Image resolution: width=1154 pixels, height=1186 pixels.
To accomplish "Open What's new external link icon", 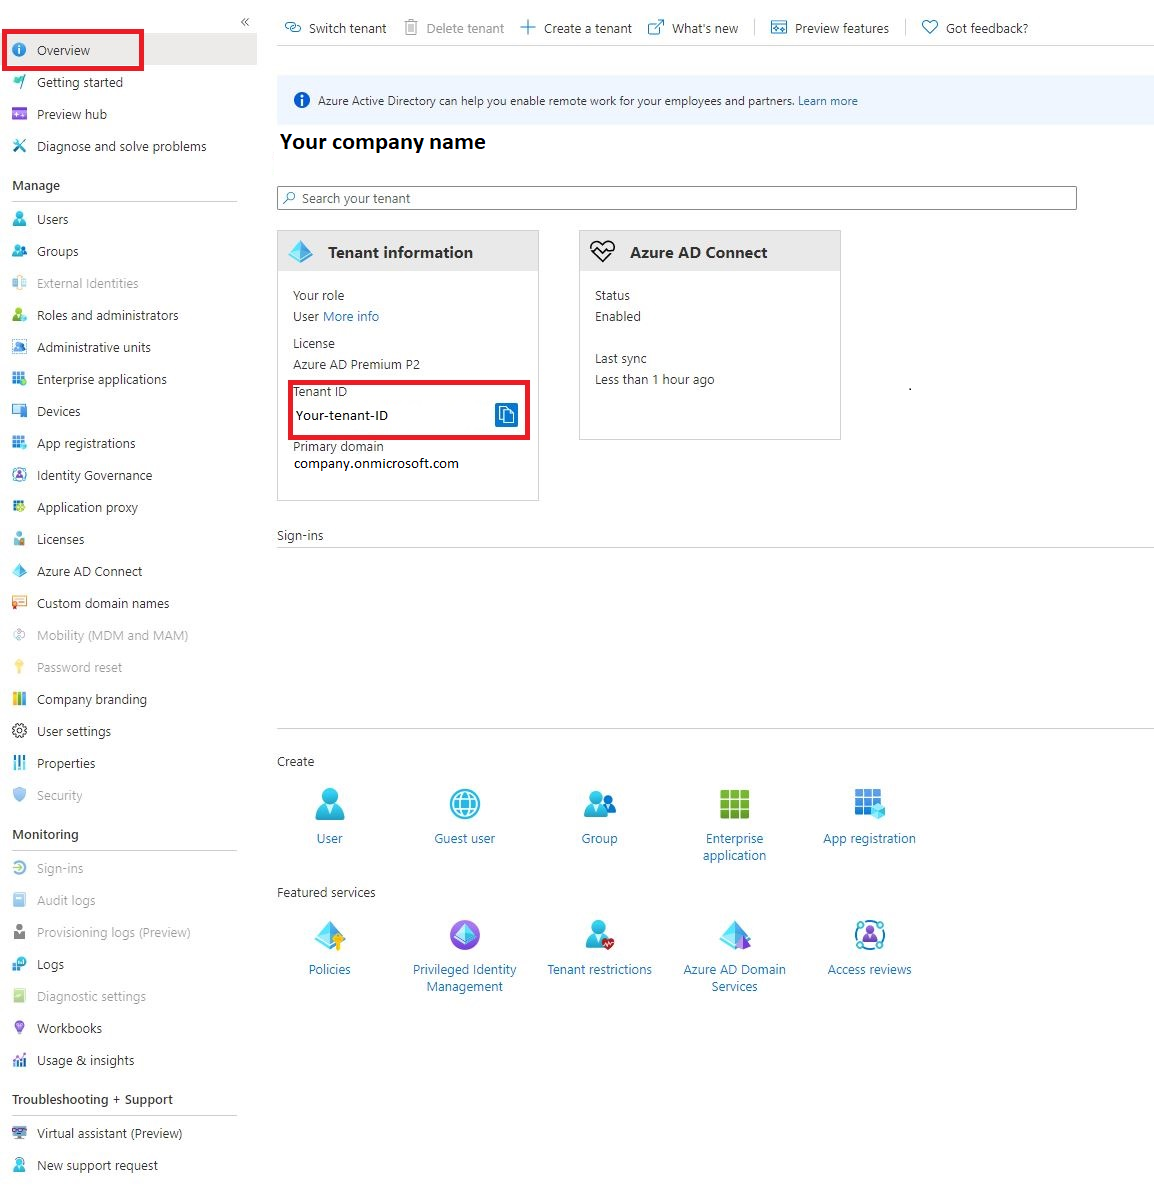I will click(x=656, y=28).
